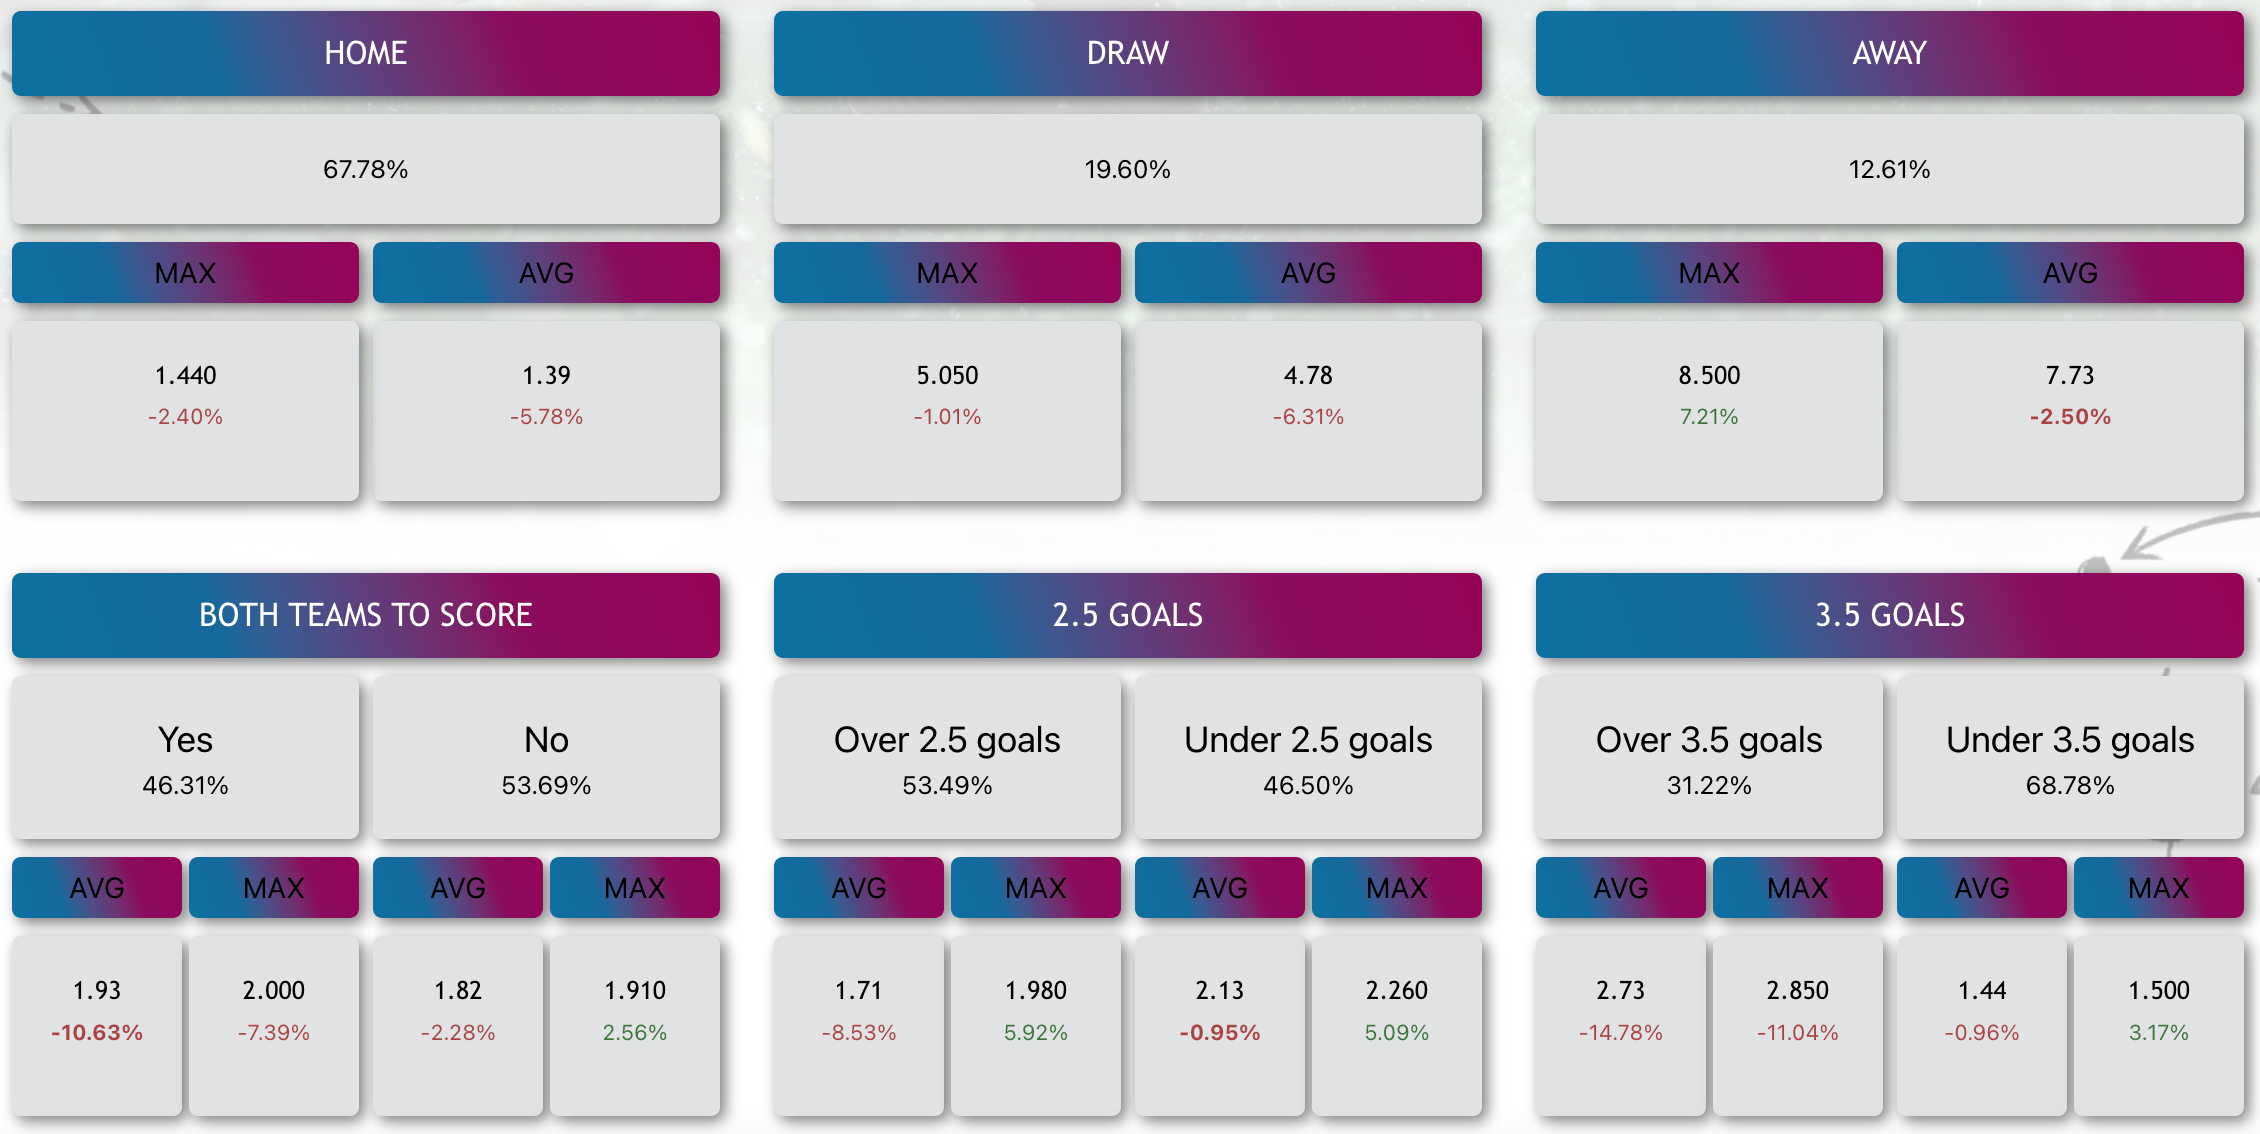Viewport: 2260px width, 1134px height.
Task: Click the 2.850 over 3.5 max odds
Action: 1797,1026
